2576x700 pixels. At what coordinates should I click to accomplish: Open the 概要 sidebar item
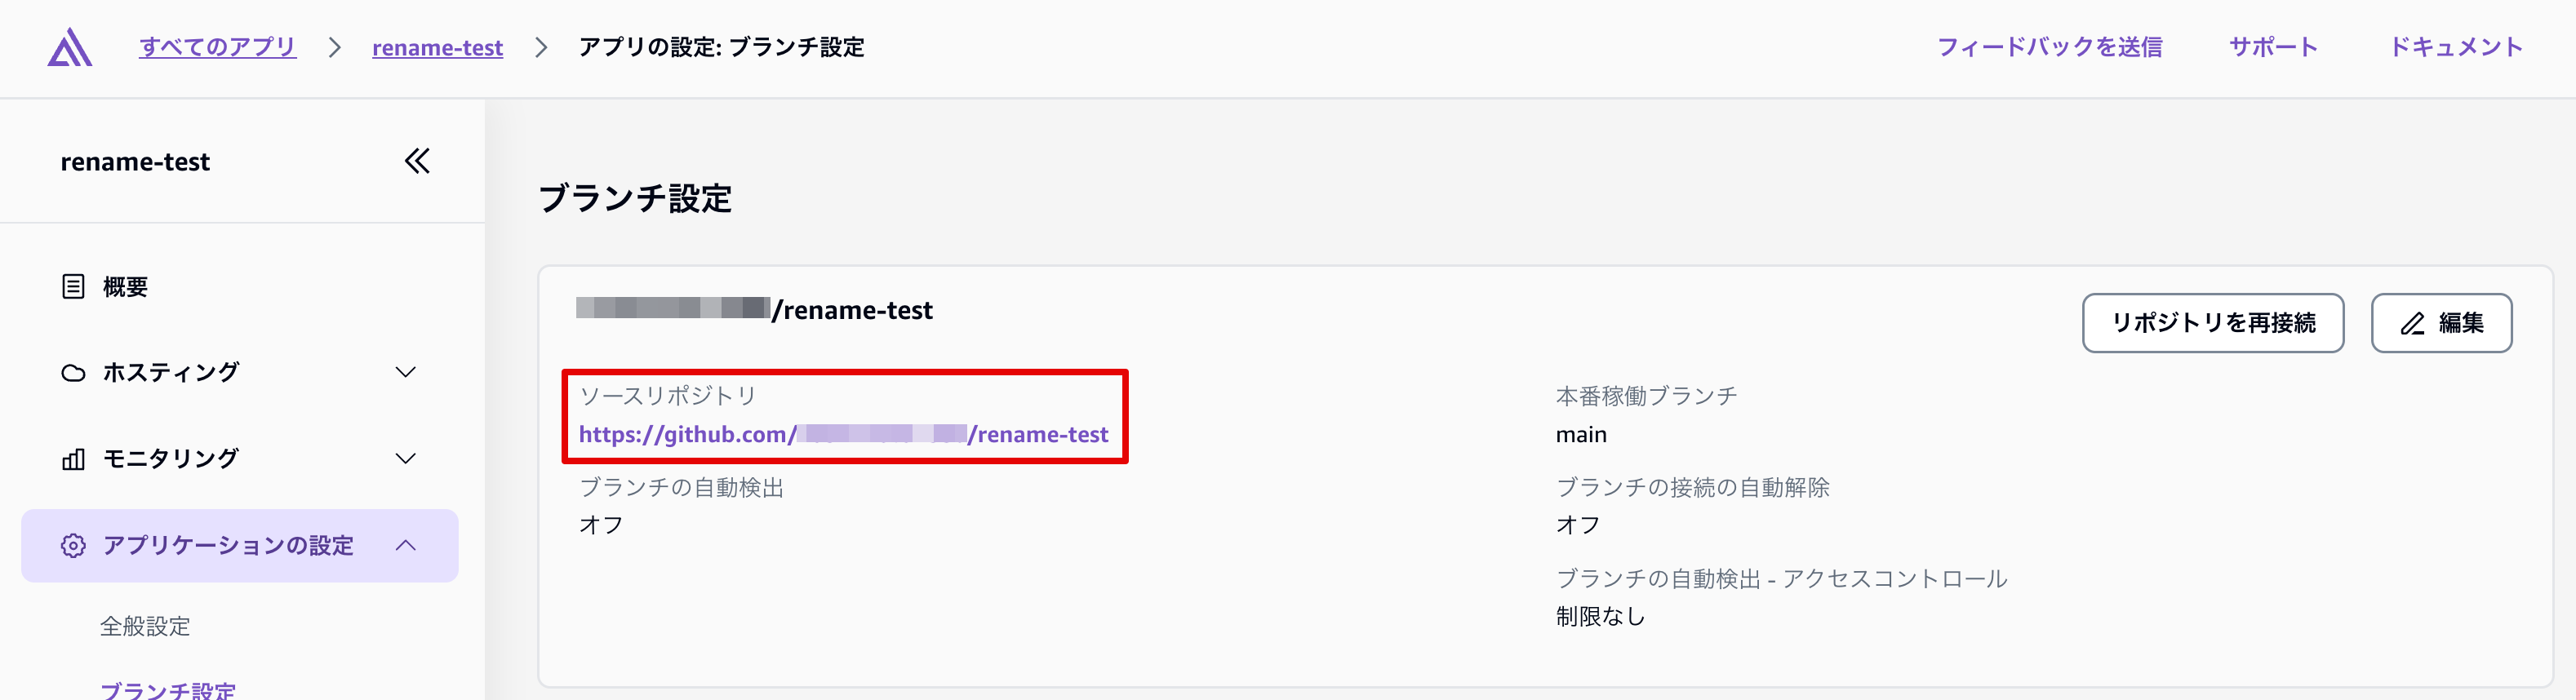(125, 287)
